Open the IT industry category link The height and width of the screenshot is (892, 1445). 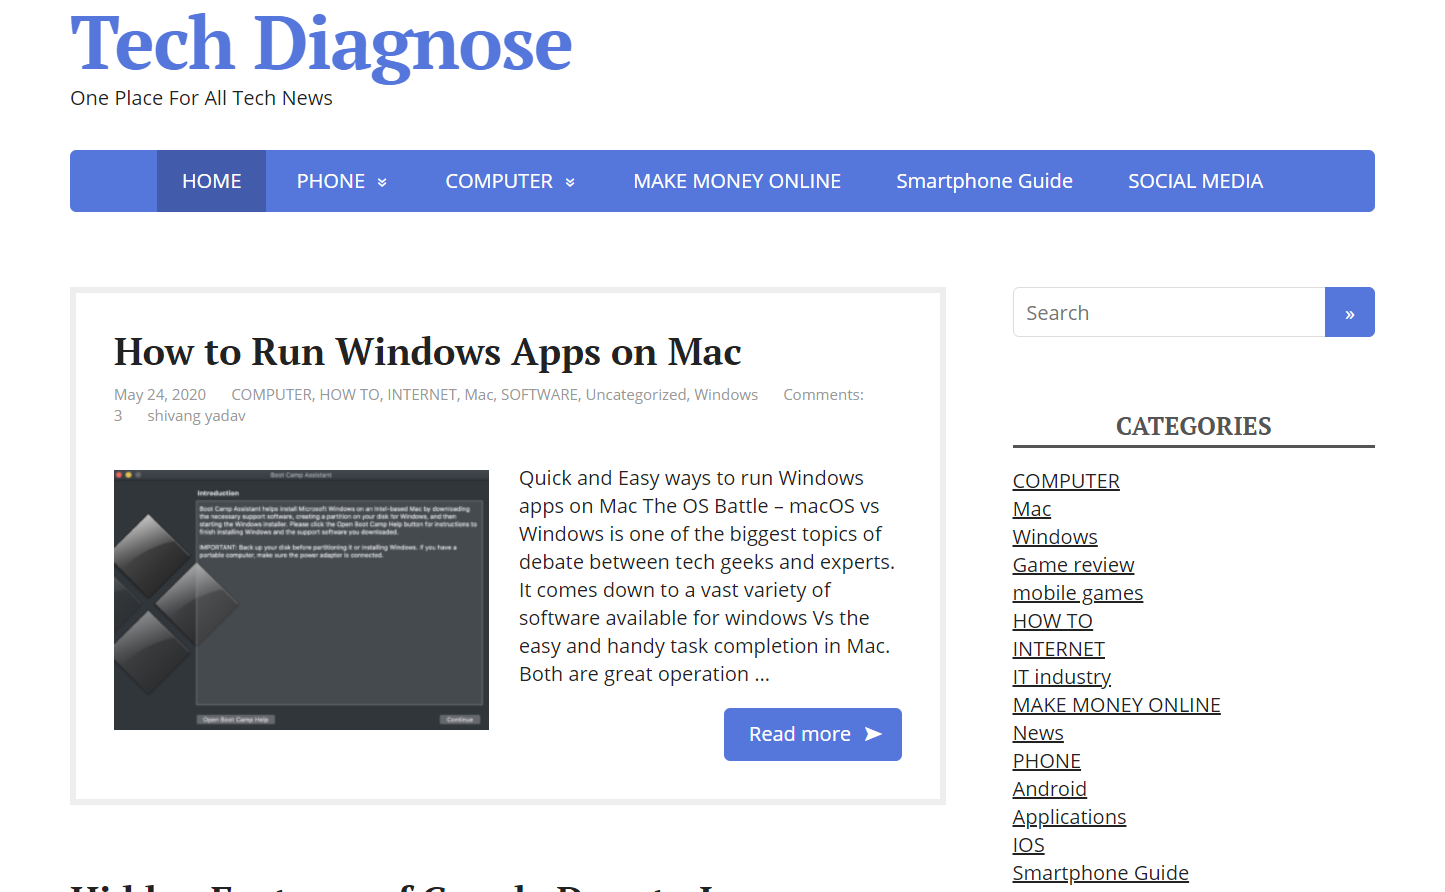pyautogui.click(x=1061, y=677)
